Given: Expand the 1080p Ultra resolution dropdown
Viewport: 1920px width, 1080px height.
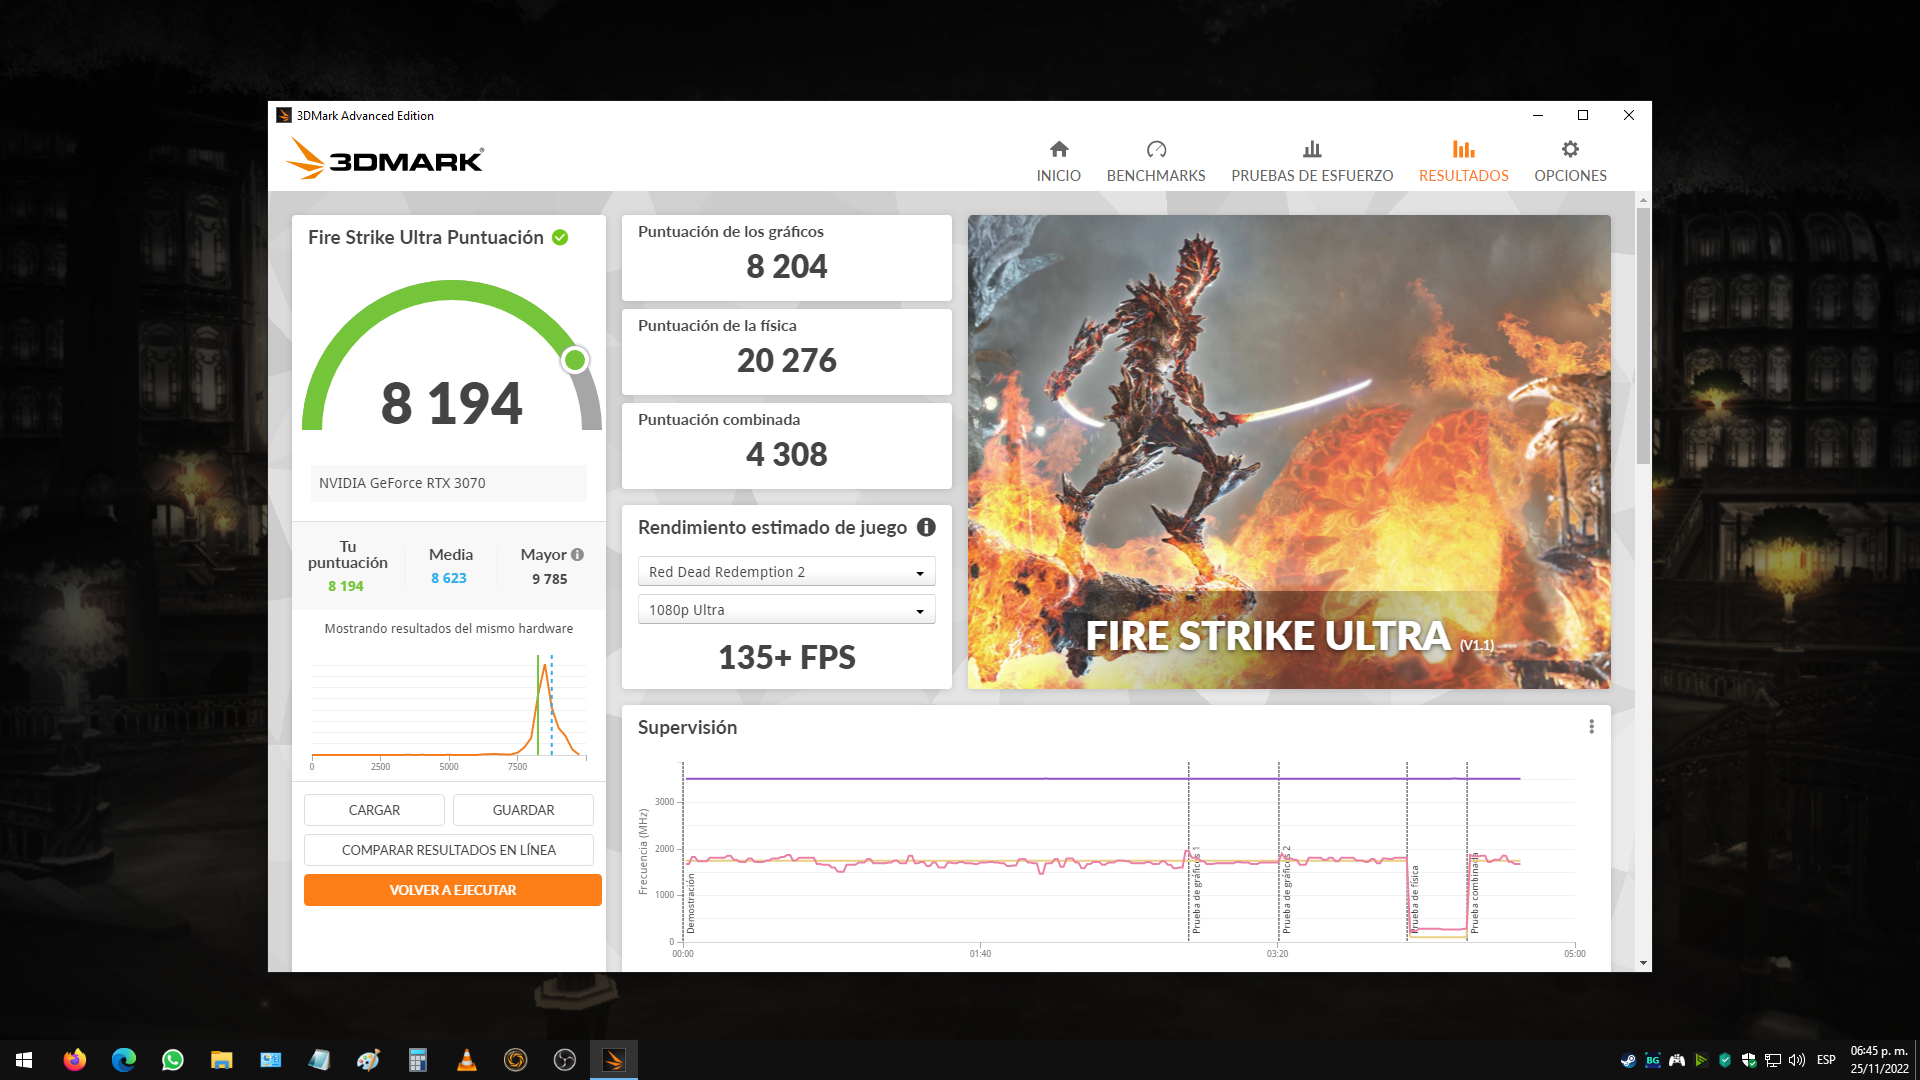Looking at the screenshot, I should click(786, 610).
